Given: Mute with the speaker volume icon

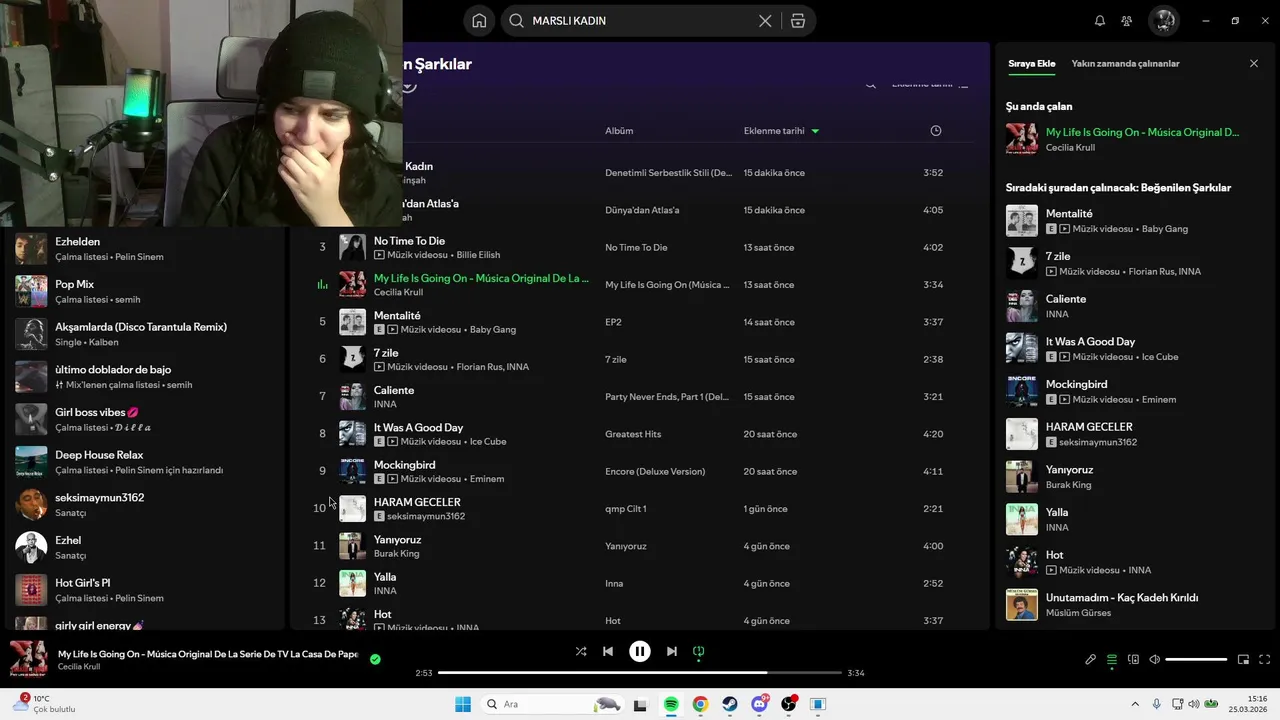Looking at the screenshot, I should (x=1154, y=659).
